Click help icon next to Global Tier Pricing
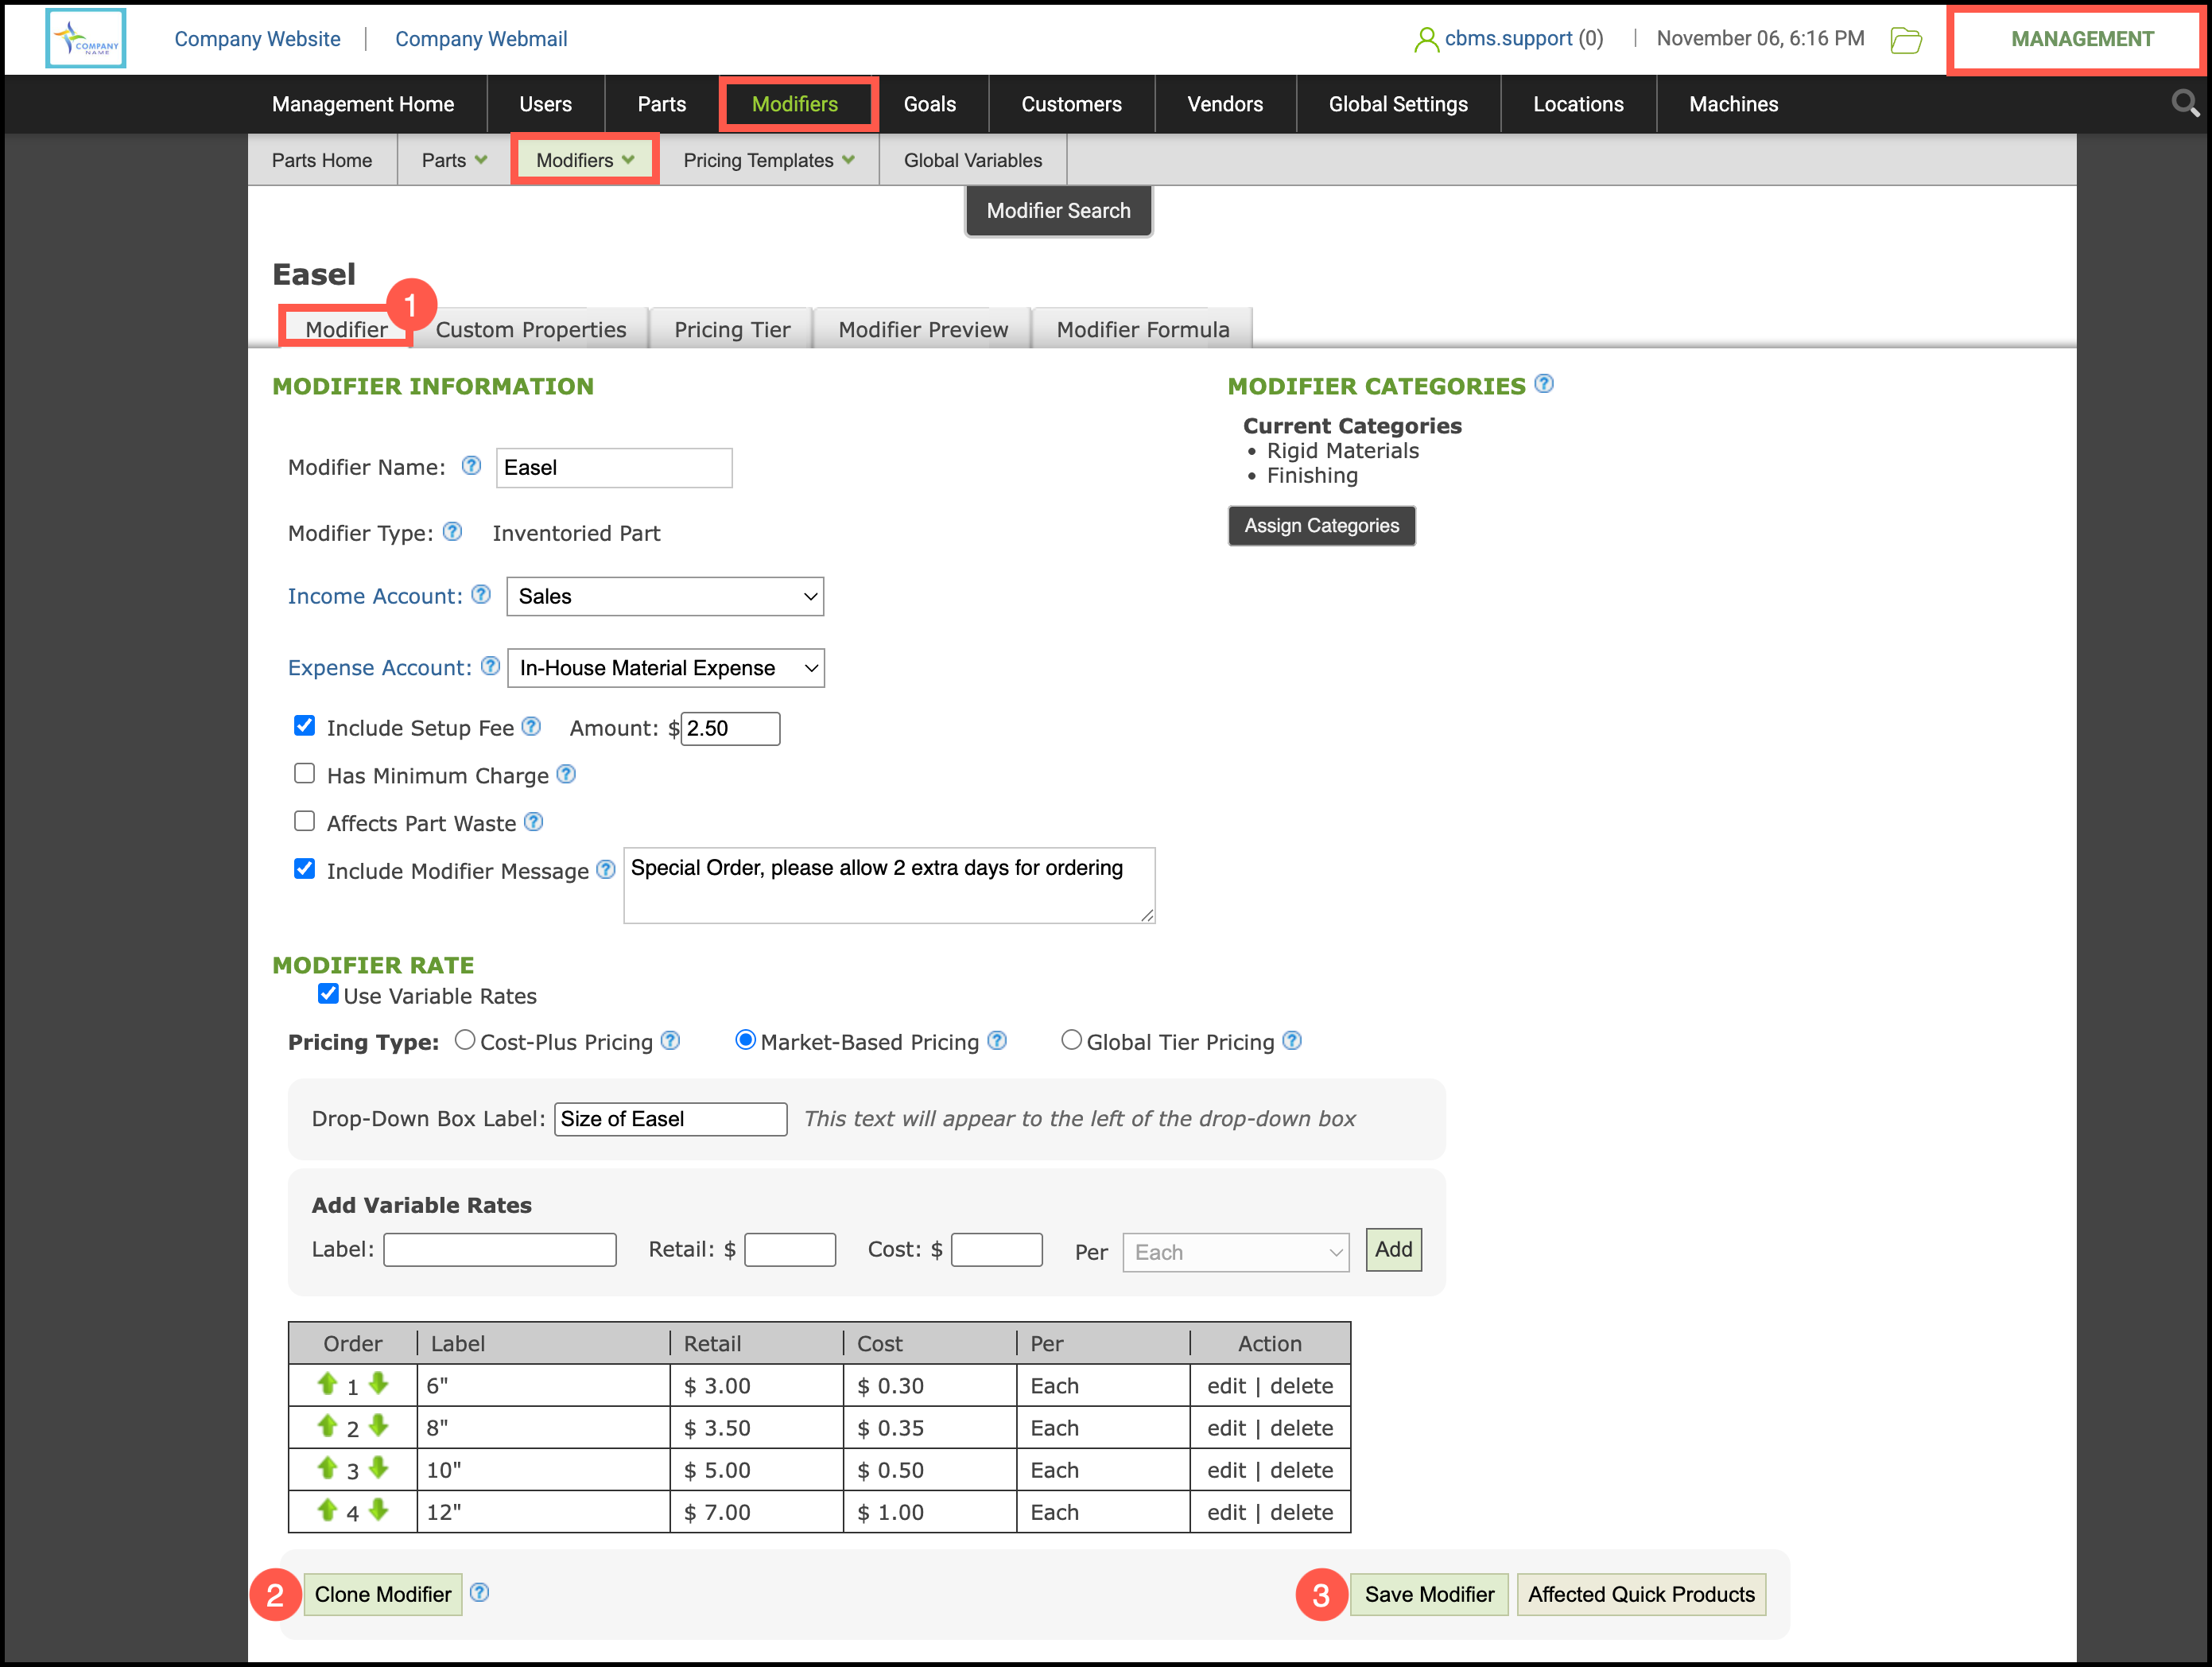The image size is (2212, 1667). click(1292, 1041)
